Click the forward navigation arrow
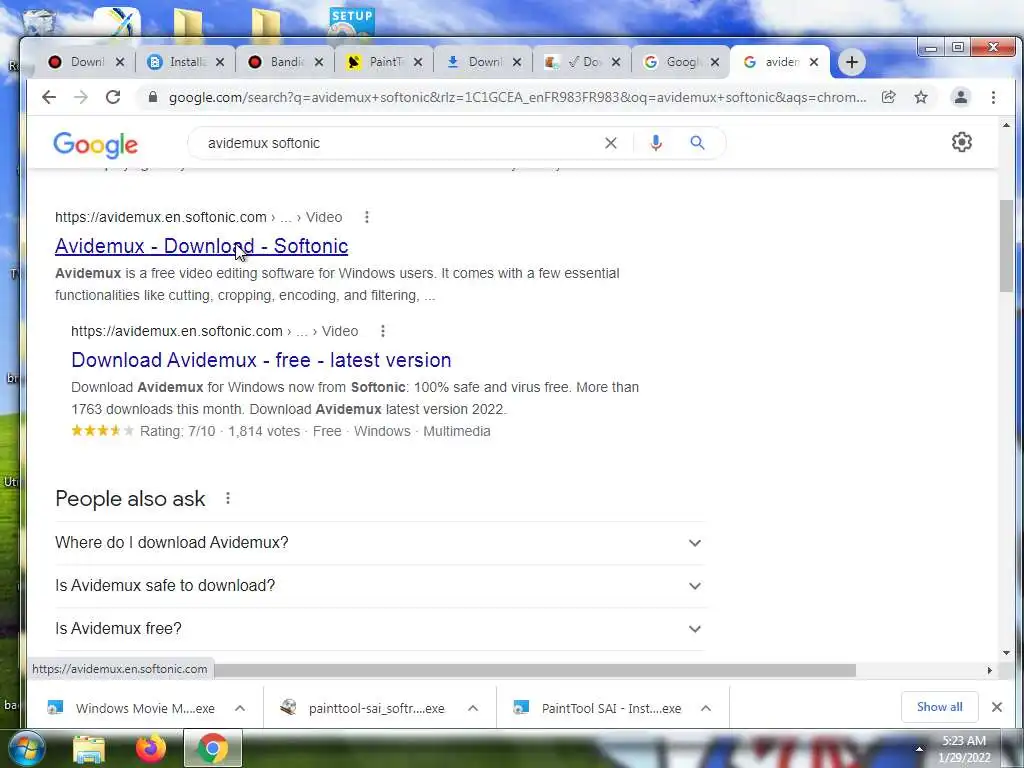The height and width of the screenshot is (768, 1024). 80,97
